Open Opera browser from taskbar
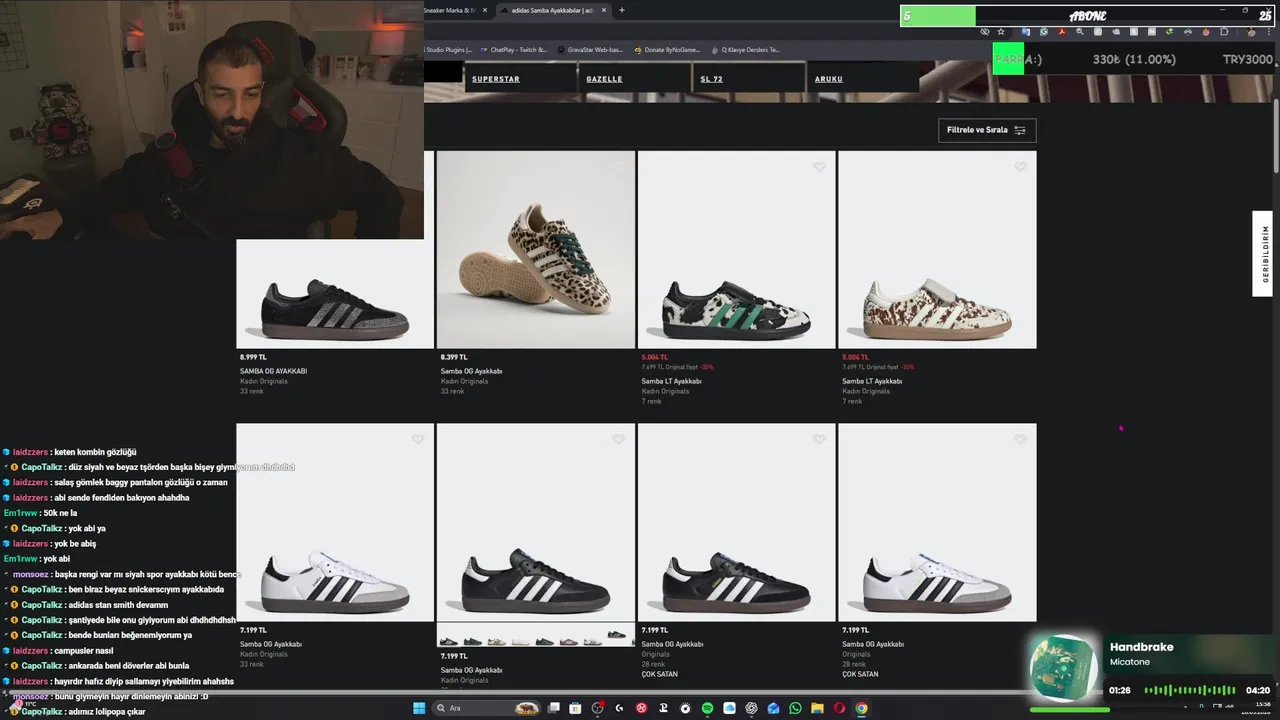1280x720 pixels. [839, 708]
